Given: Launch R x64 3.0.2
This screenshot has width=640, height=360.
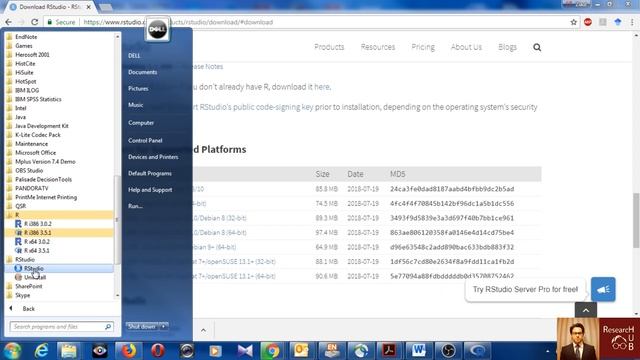Looking at the screenshot, I should [x=36, y=242].
